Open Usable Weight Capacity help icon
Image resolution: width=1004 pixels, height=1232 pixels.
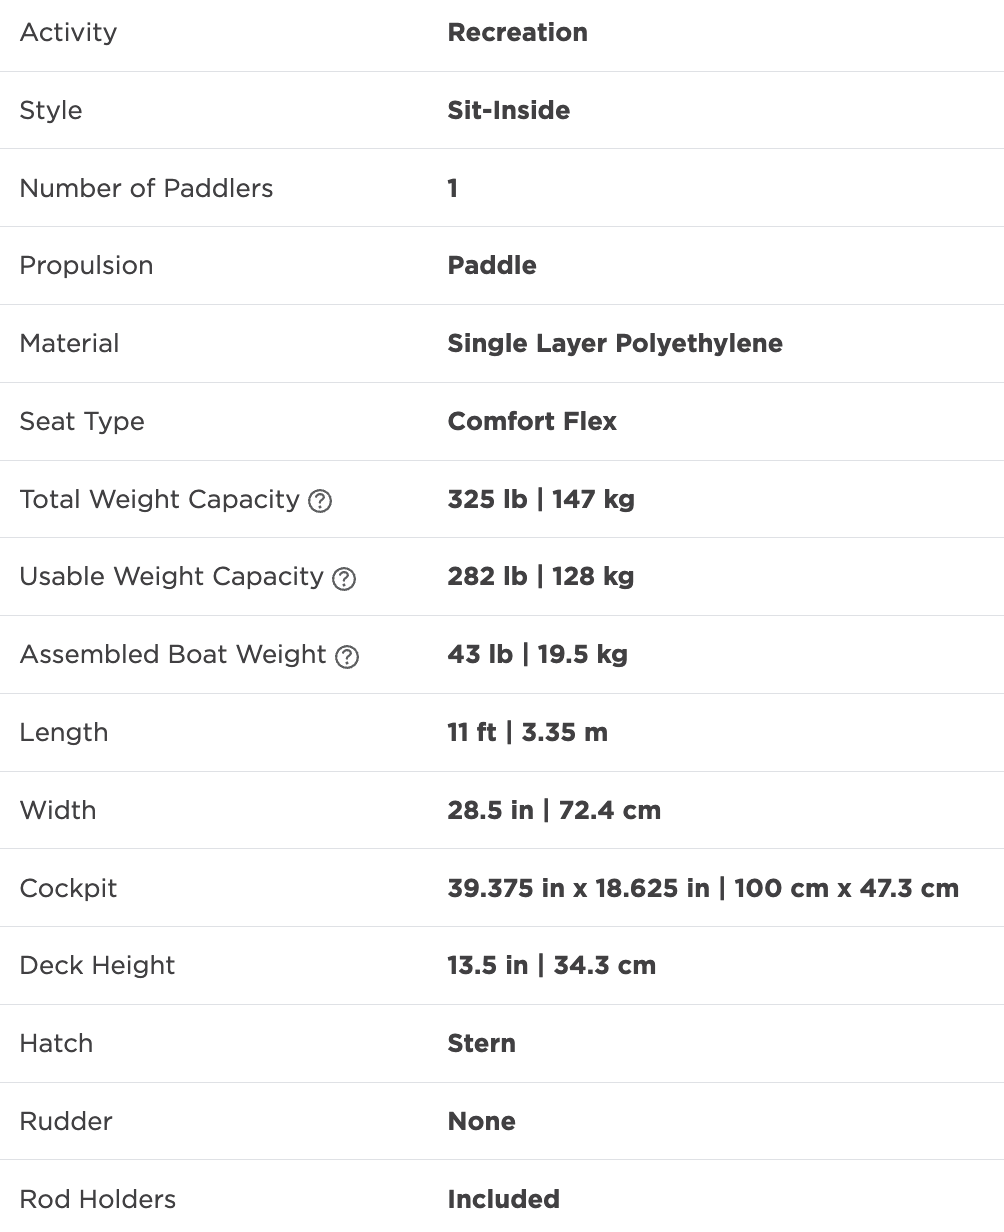coord(344,579)
